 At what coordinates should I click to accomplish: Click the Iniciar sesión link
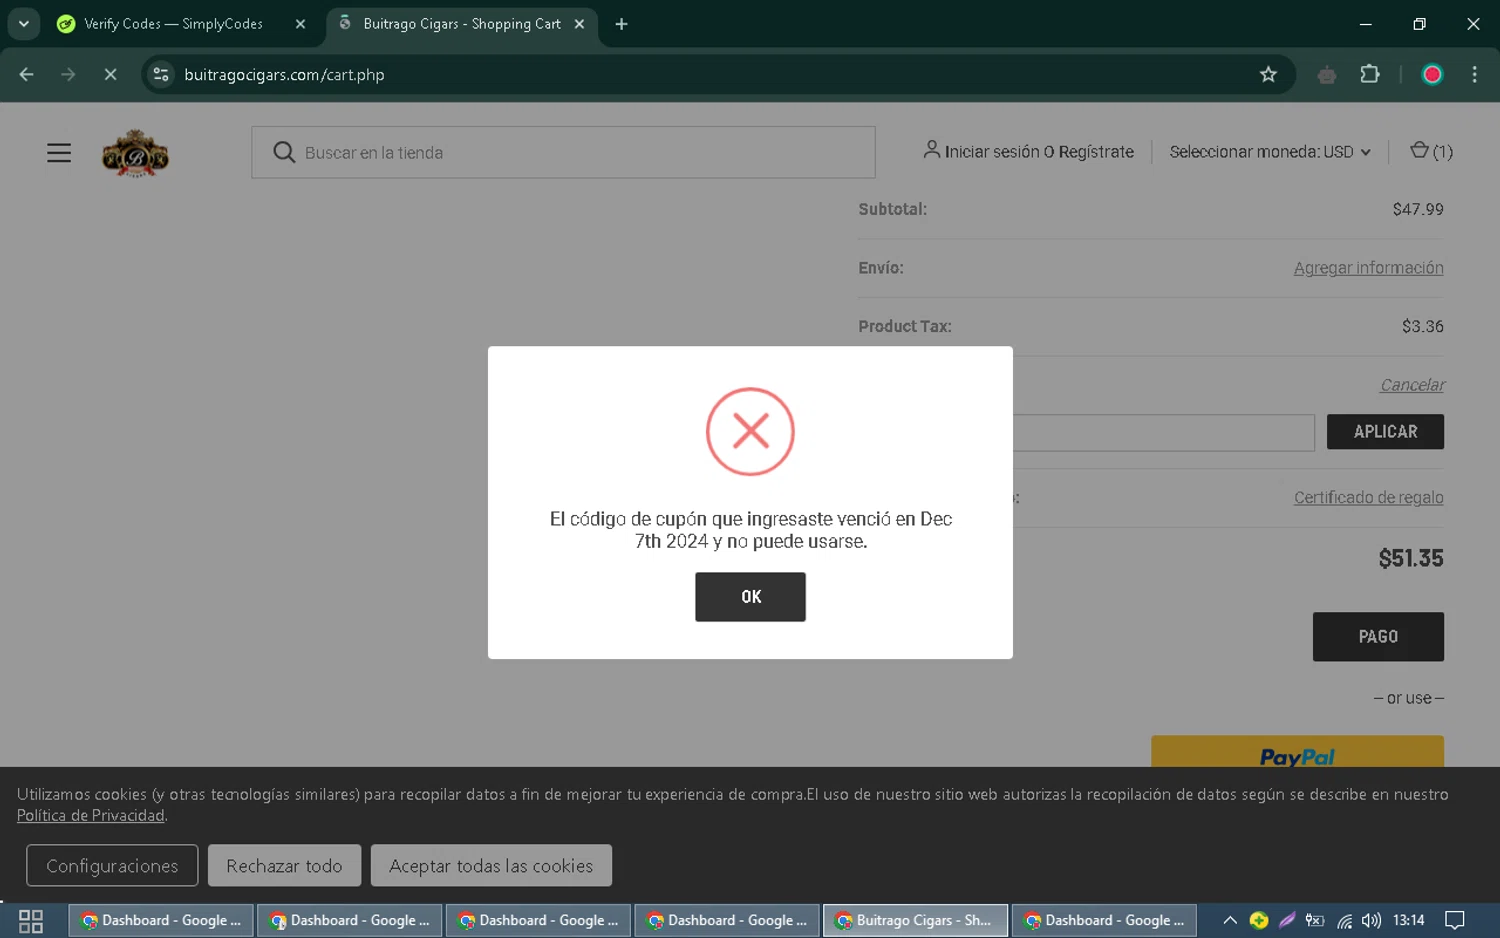click(992, 152)
